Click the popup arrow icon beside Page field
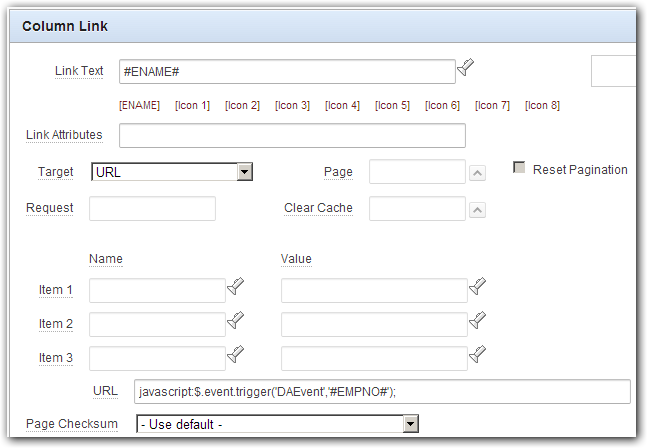This screenshot has height=448, width=647. click(477, 173)
